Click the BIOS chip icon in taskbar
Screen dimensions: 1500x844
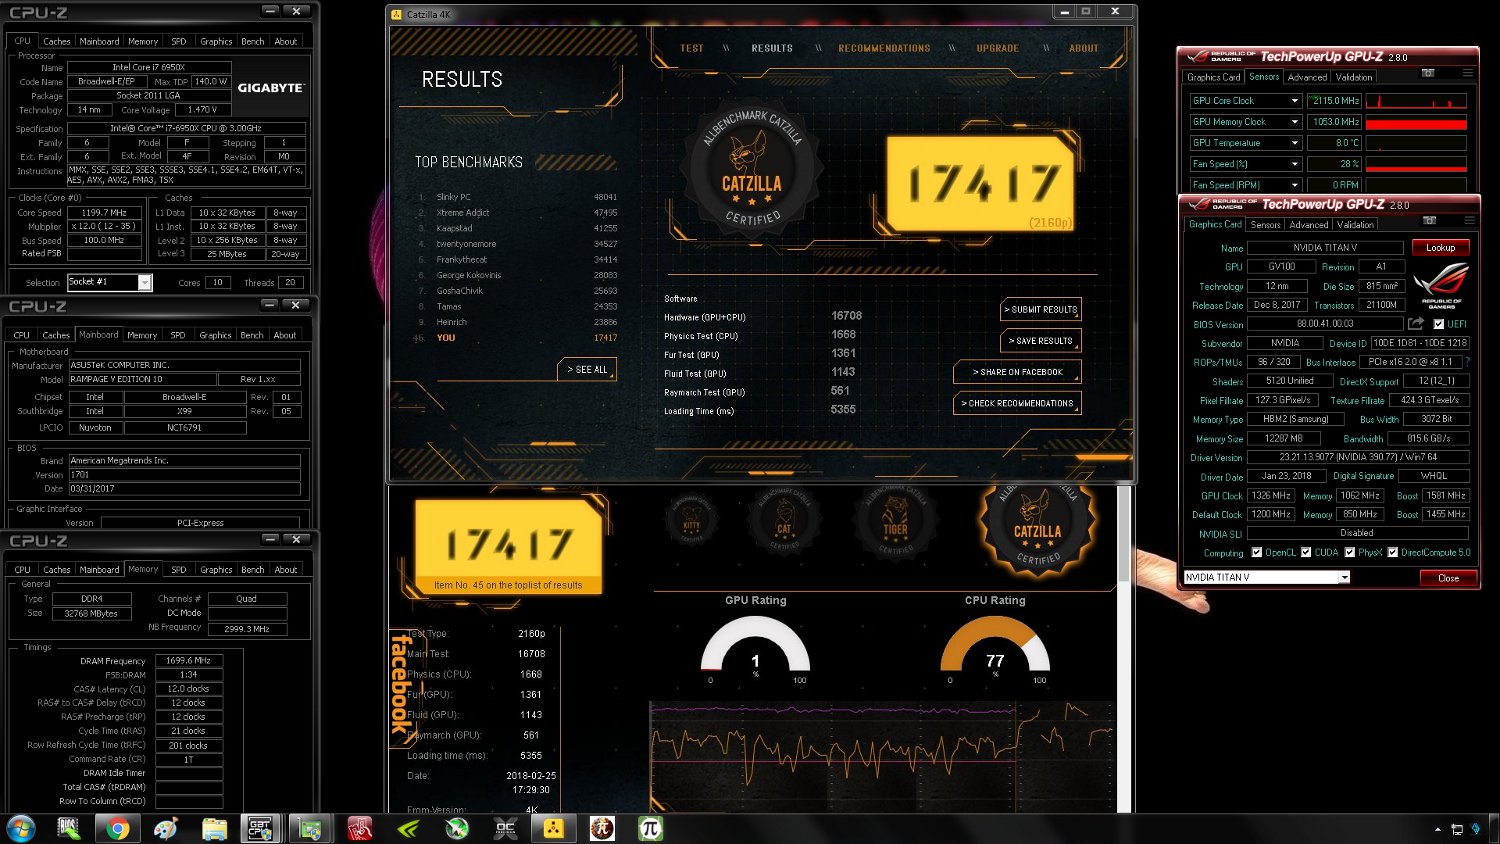(x=69, y=828)
